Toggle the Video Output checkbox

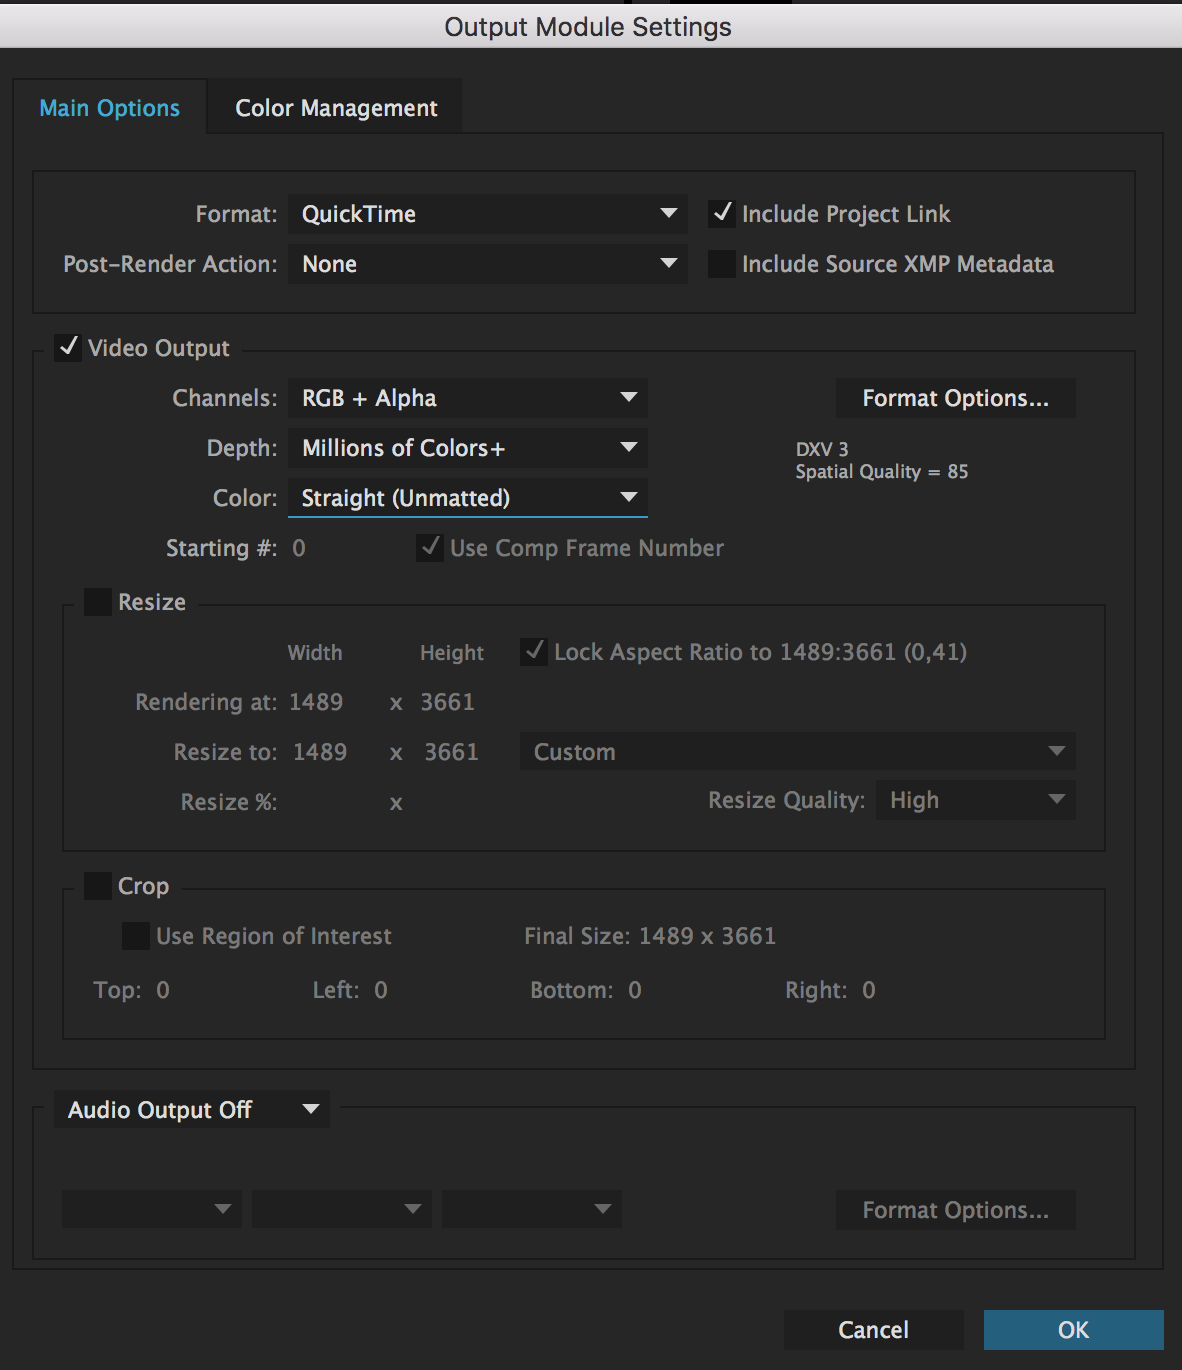click(69, 348)
